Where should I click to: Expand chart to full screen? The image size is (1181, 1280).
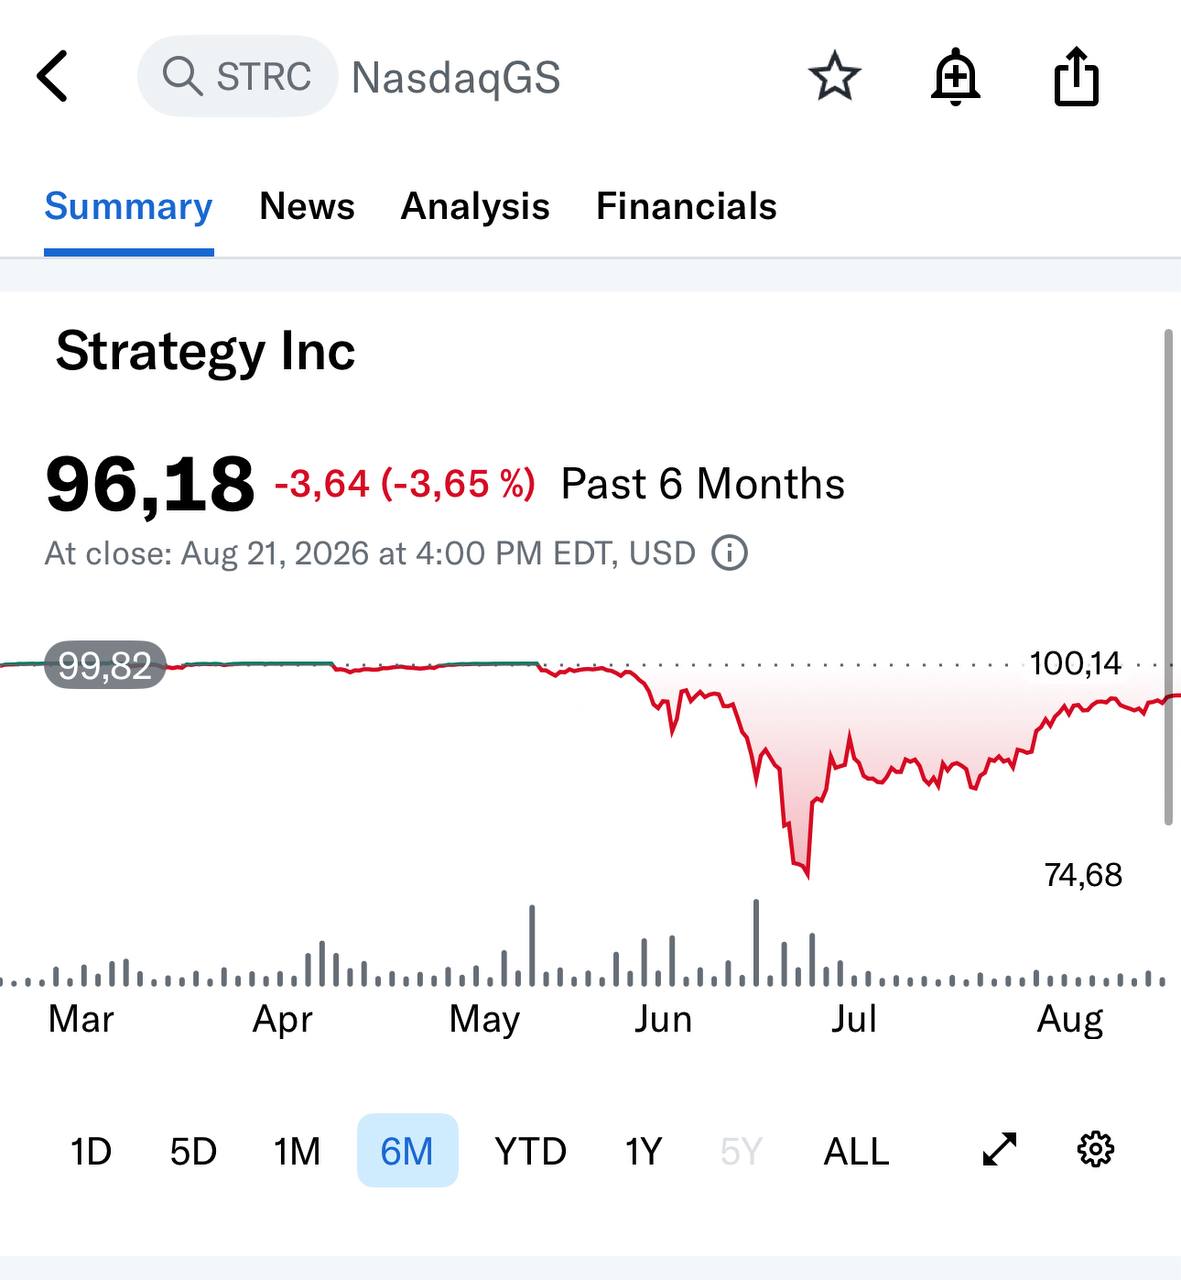coord(1000,1150)
